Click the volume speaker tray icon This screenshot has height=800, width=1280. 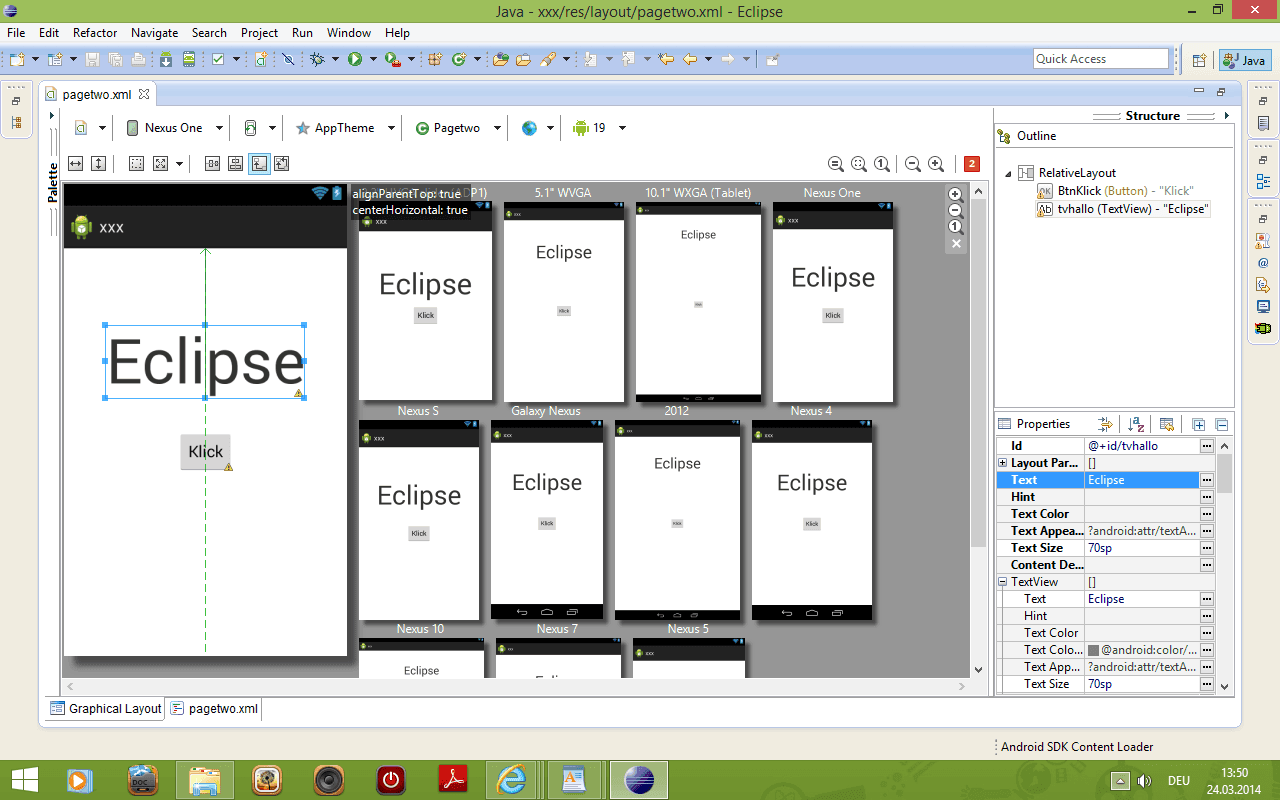pyautogui.click(x=1144, y=781)
